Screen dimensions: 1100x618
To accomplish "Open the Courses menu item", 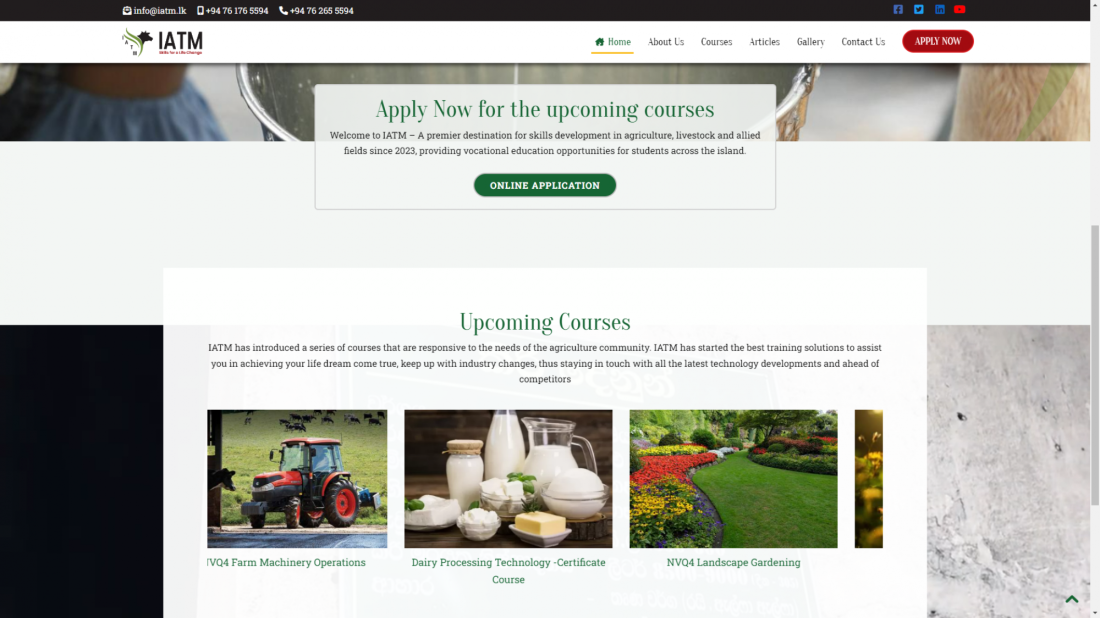I will tap(716, 42).
